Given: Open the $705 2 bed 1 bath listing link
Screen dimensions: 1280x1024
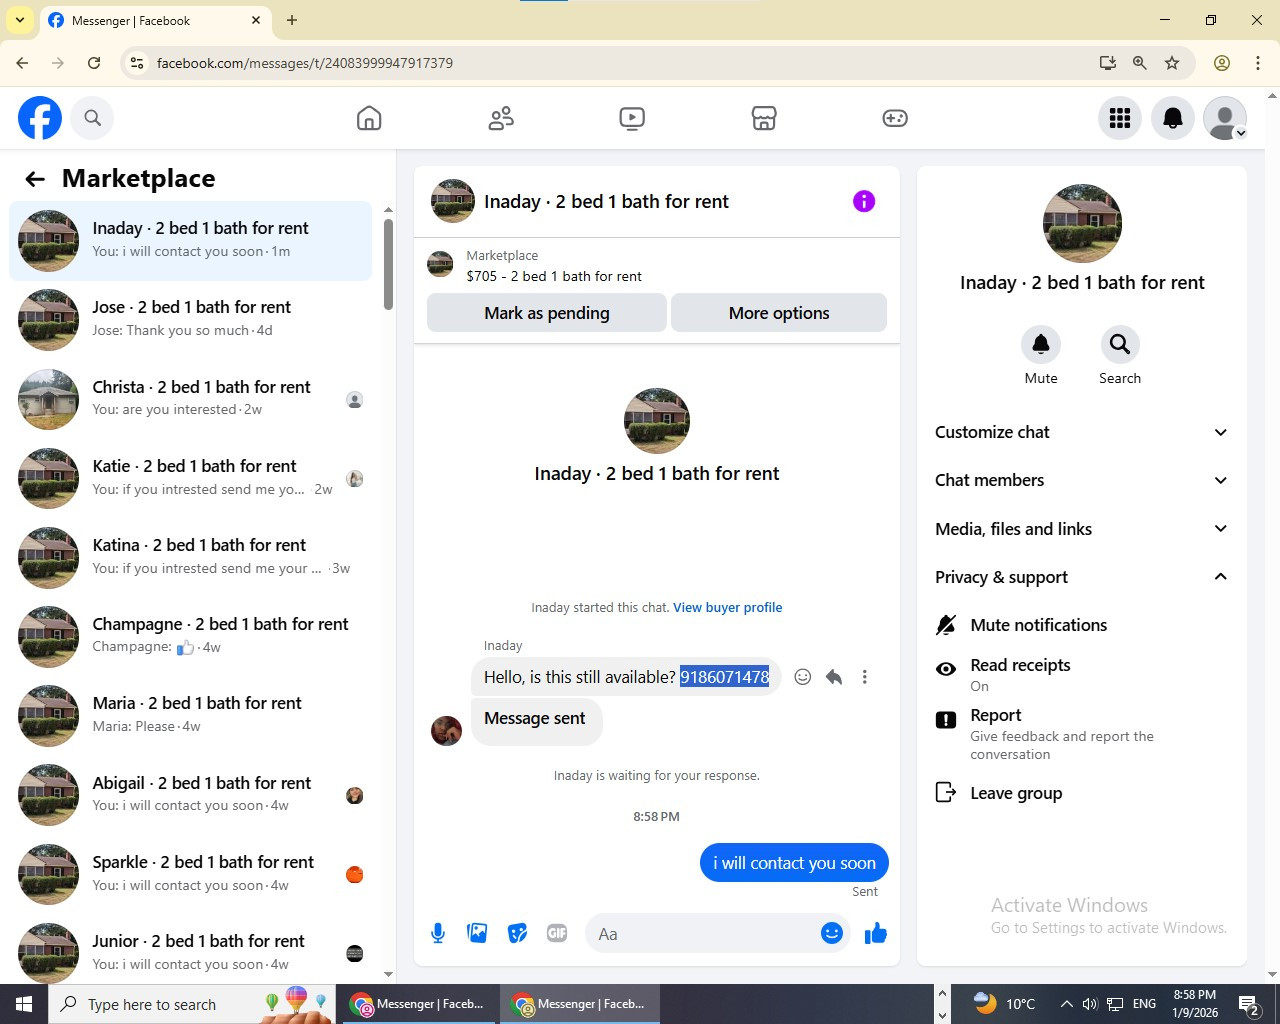Looking at the screenshot, I should pyautogui.click(x=554, y=276).
